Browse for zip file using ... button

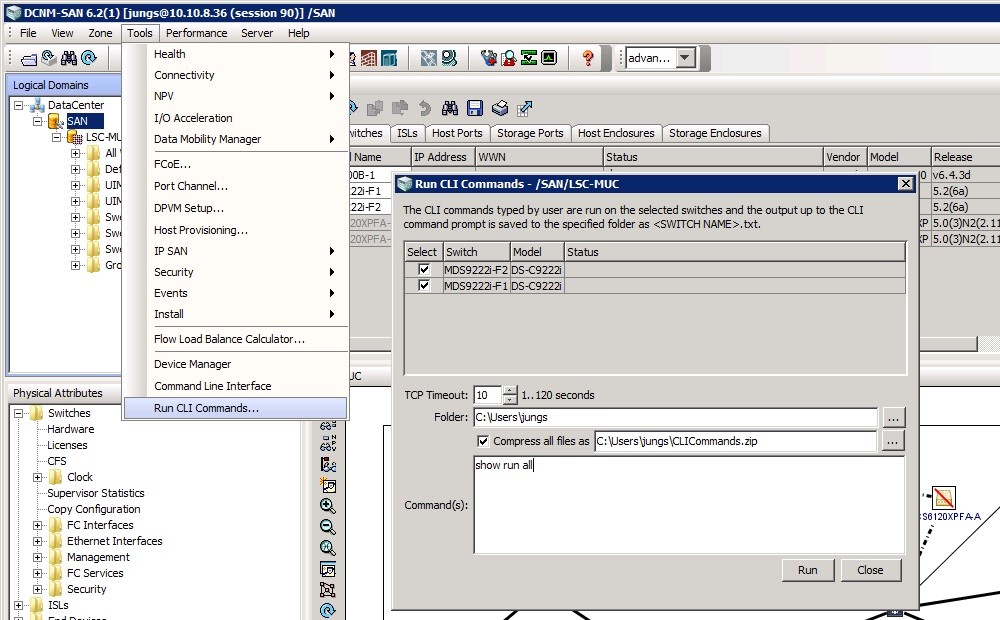click(893, 441)
